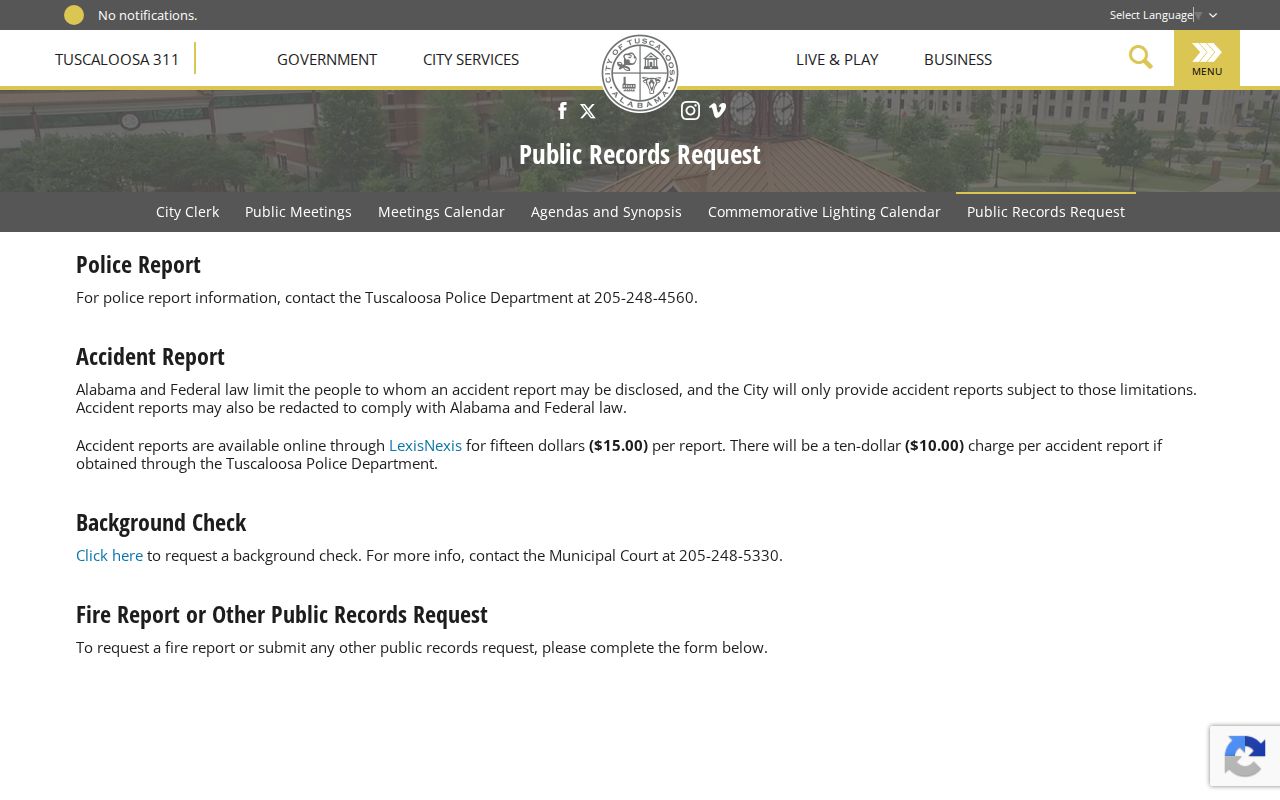Screen dimensions: 1280x800
Task: Click the 'Click here' background check link
Action: 109,556
